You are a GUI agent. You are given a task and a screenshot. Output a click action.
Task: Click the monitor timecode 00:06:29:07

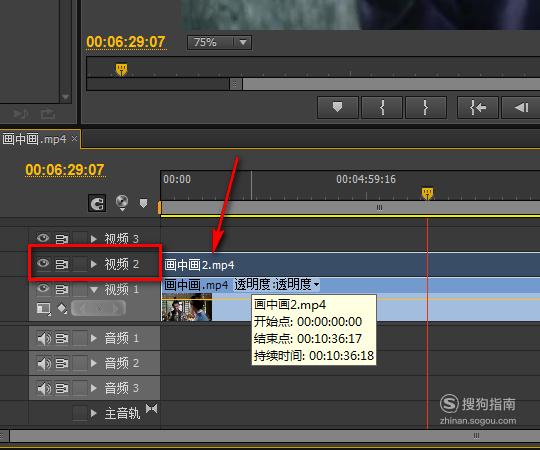(126, 42)
